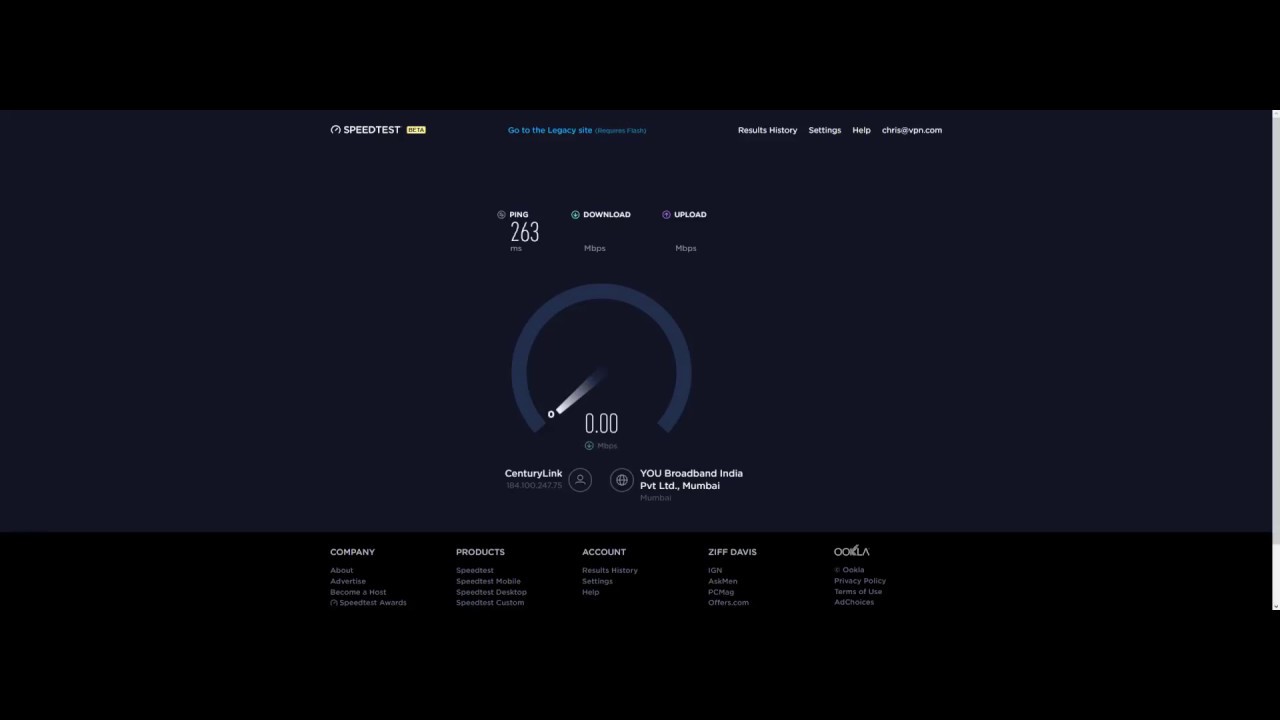Viewport: 1280px width, 720px height.
Task: Open Help in the header menu
Action: 861,130
